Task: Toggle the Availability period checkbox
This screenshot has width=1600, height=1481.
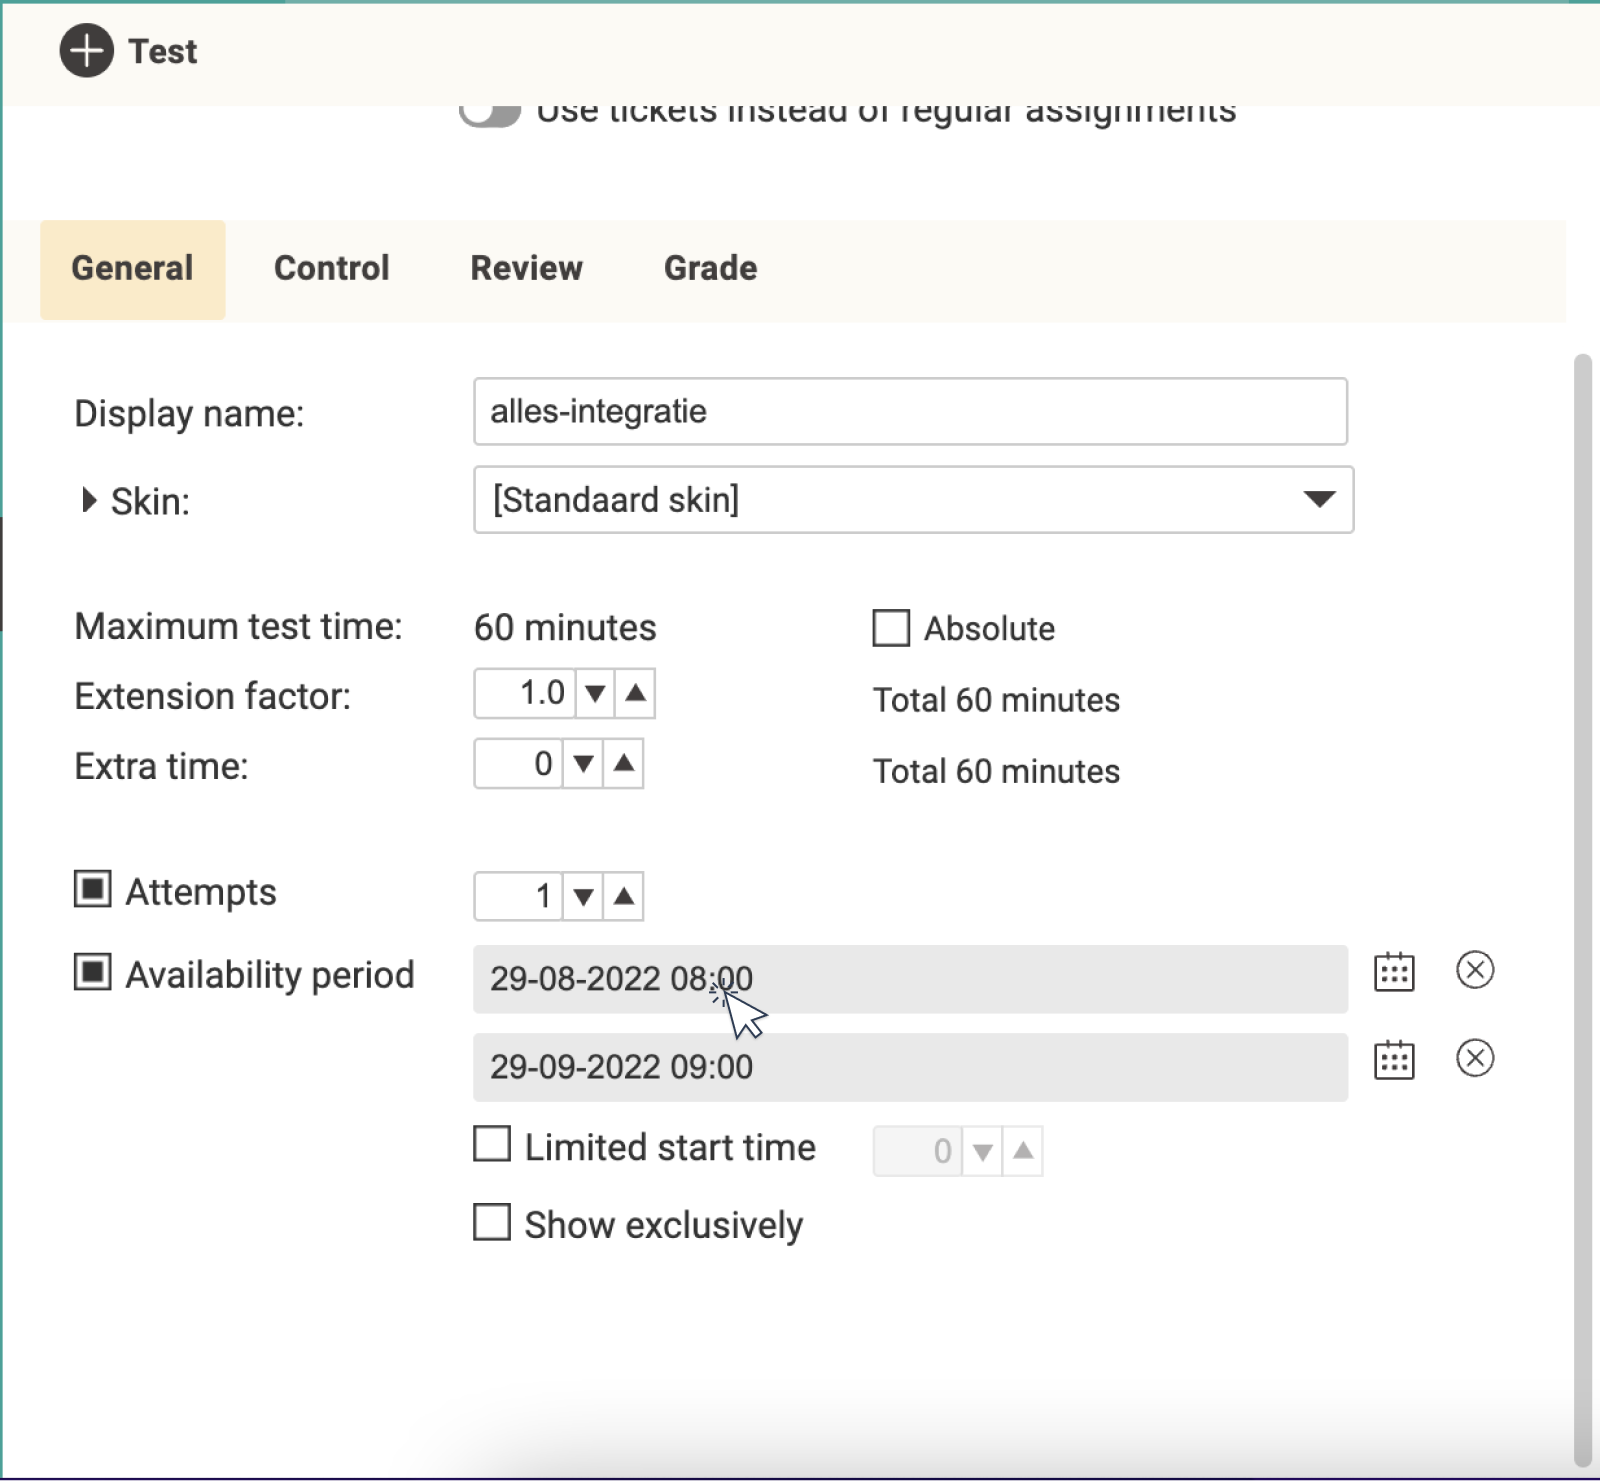Action: point(93,971)
